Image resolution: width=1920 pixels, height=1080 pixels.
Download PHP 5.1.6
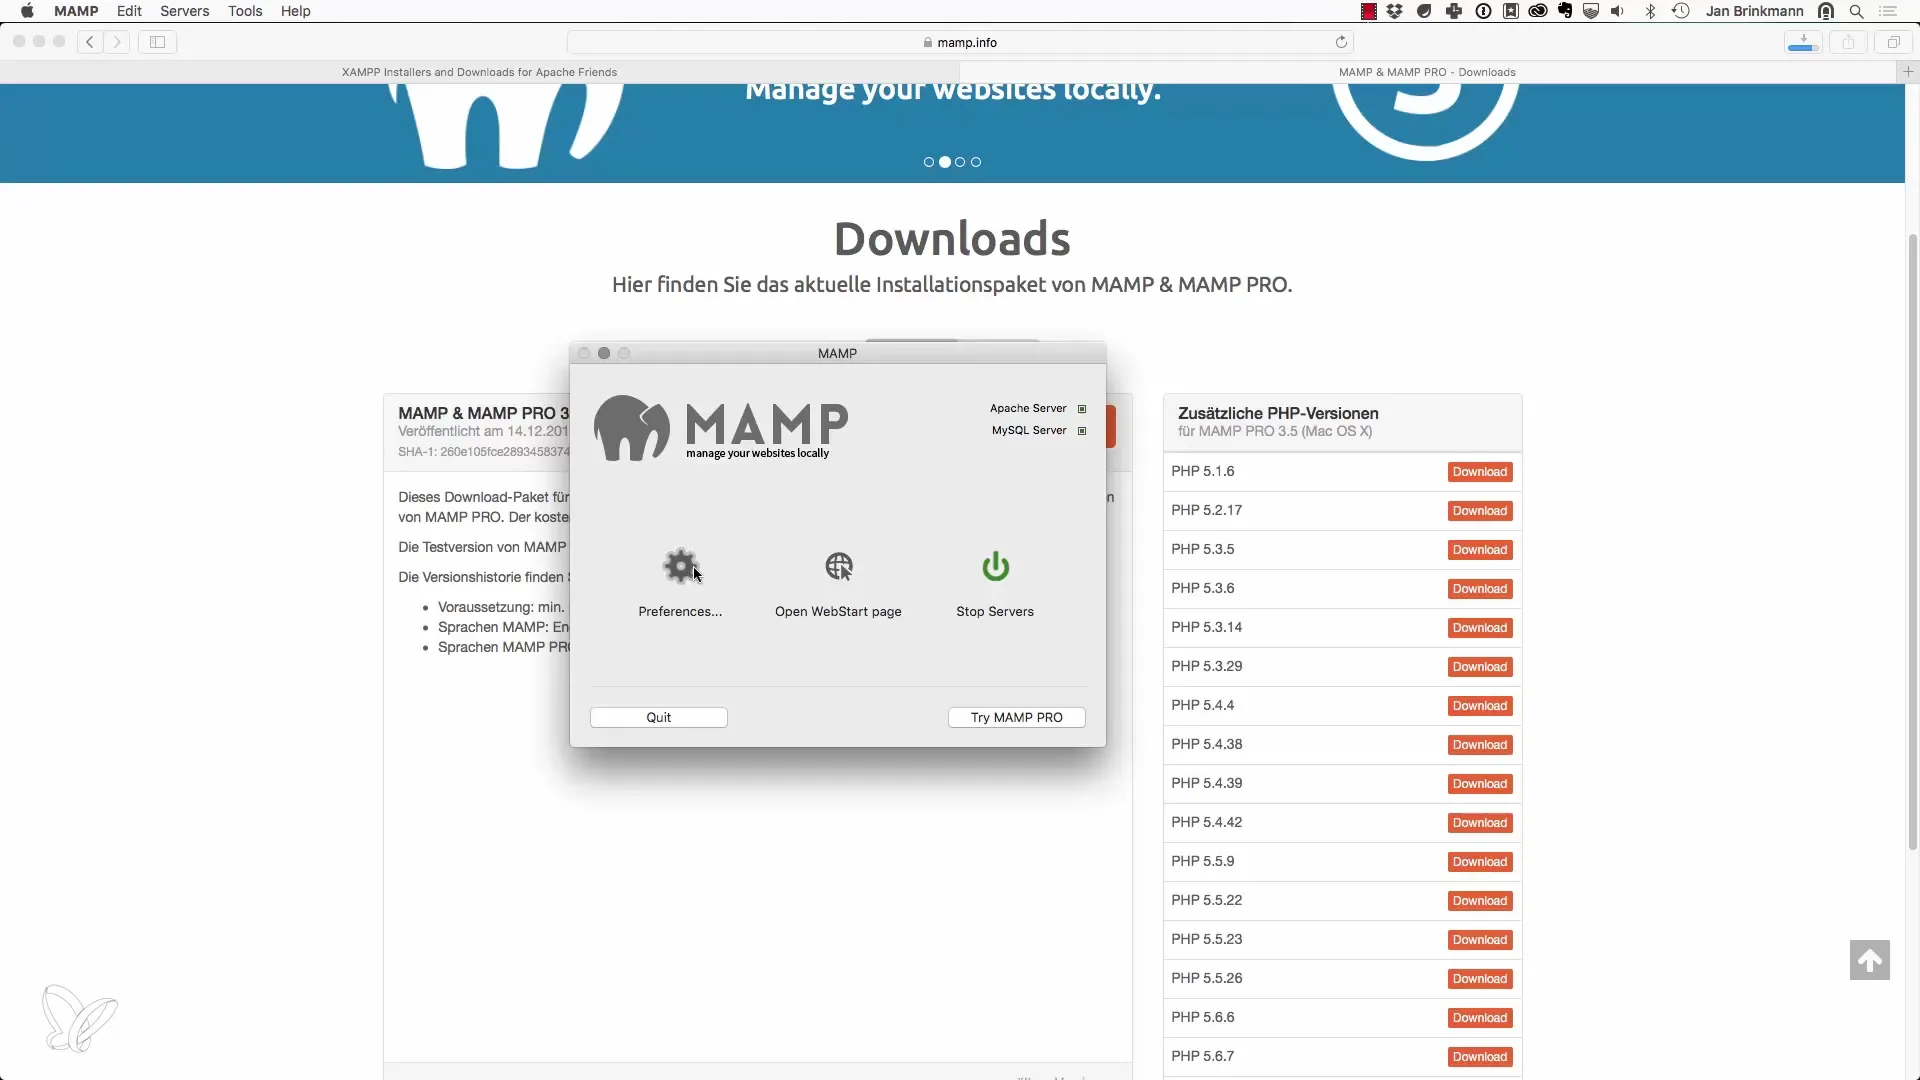click(1480, 472)
